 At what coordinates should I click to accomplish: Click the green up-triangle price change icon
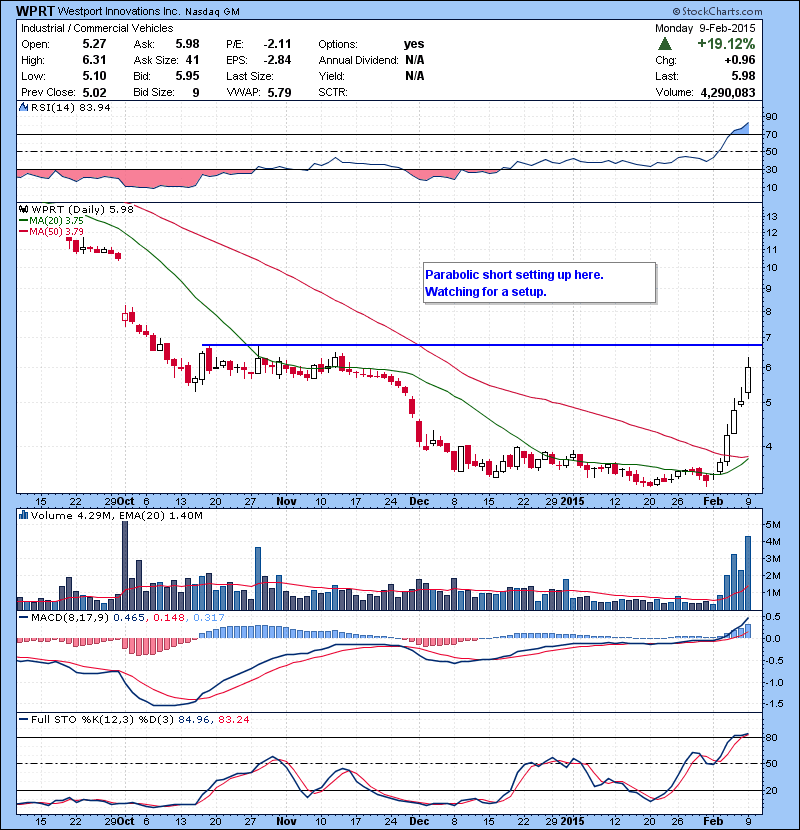tap(664, 43)
